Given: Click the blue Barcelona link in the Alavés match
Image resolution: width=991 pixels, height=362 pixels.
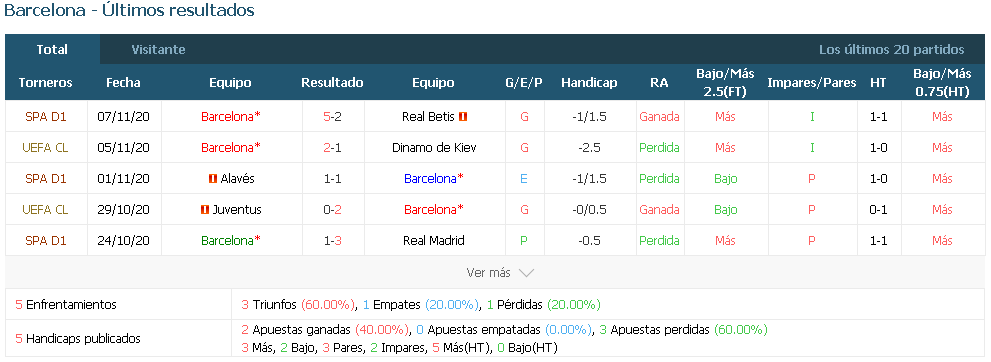Looking at the screenshot, I should coord(434,179).
